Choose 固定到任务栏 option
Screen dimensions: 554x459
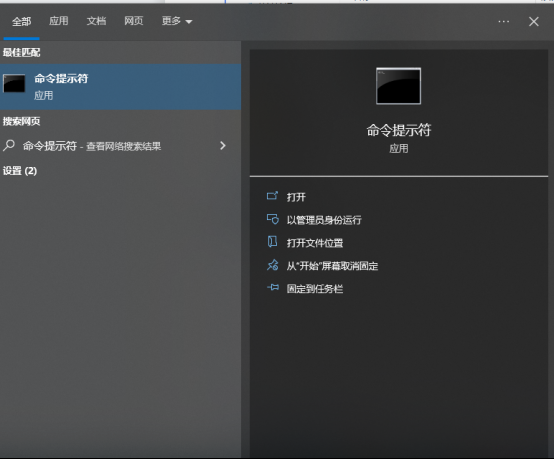coord(315,289)
